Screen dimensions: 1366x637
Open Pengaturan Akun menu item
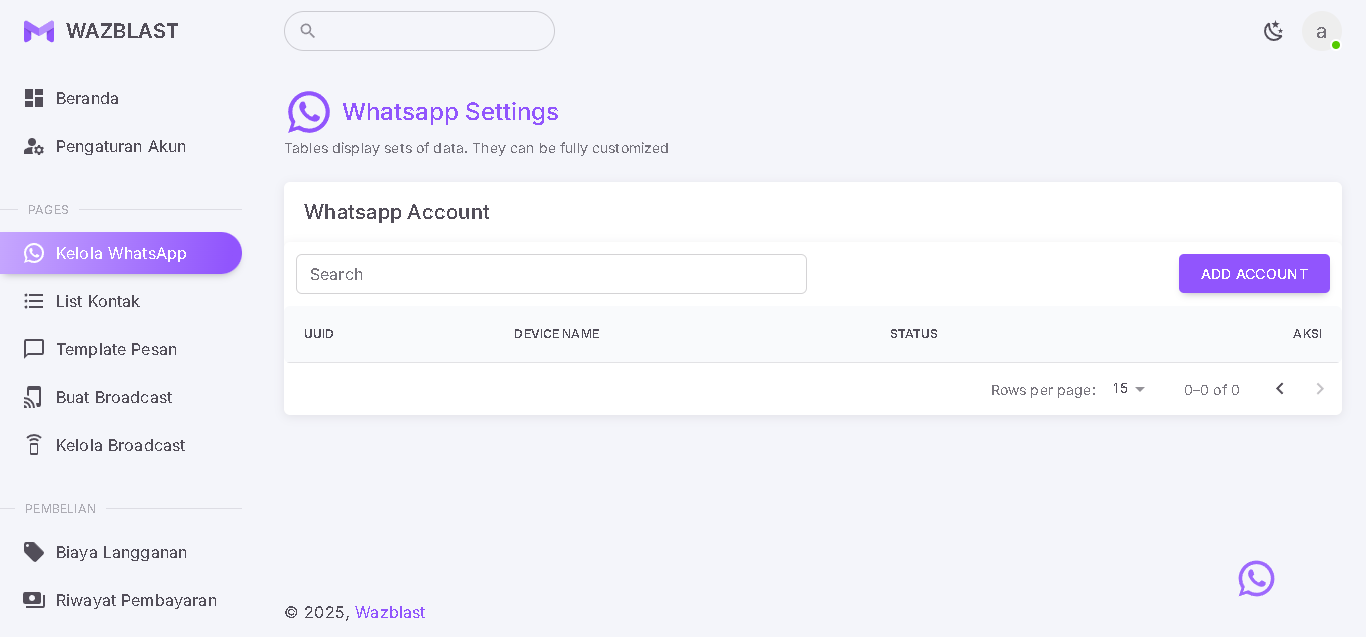click(121, 146)
